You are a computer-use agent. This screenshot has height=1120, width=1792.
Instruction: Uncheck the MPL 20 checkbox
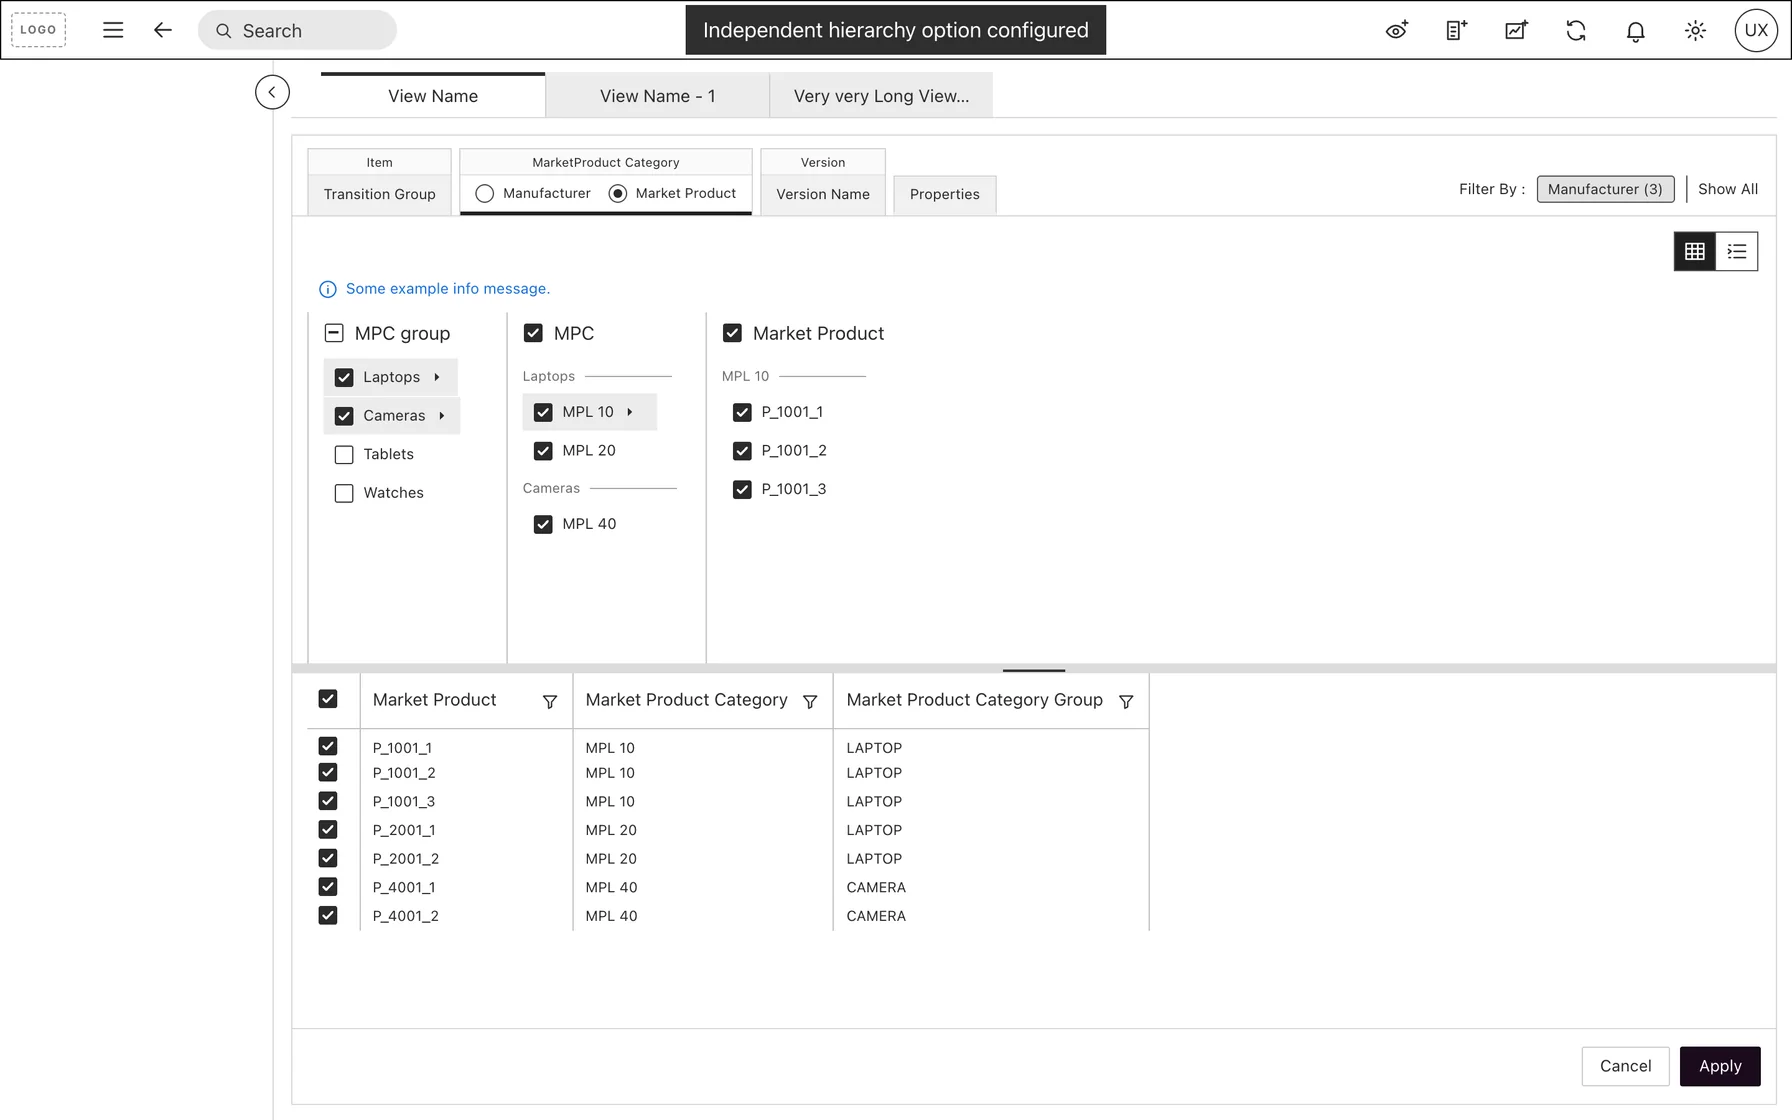[543, 451]
